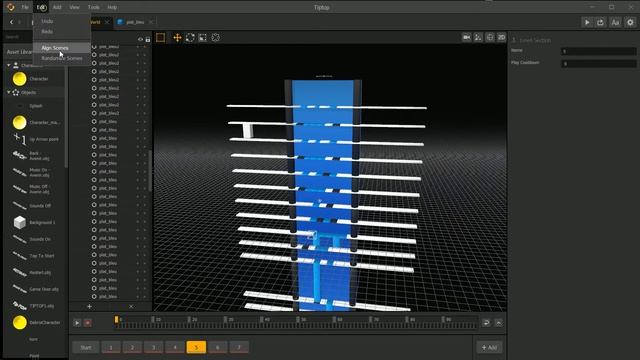Toggle visibility eye in outliner header
The width and height of the screenshot is (640, 360).
(140, 40)
